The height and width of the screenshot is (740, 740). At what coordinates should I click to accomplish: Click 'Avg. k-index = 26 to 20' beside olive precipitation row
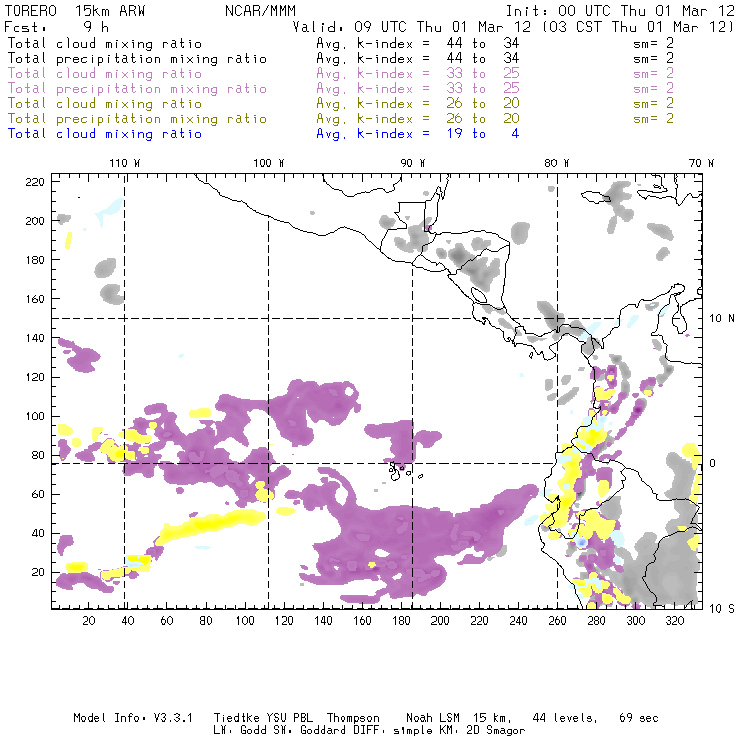tap(418, 118)
